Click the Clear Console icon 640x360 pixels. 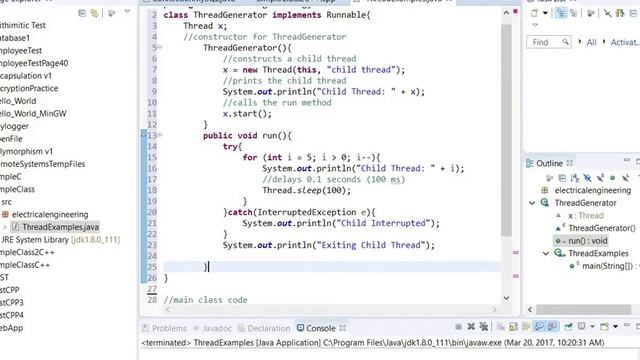pyautogui.click(x=501, y=327)
